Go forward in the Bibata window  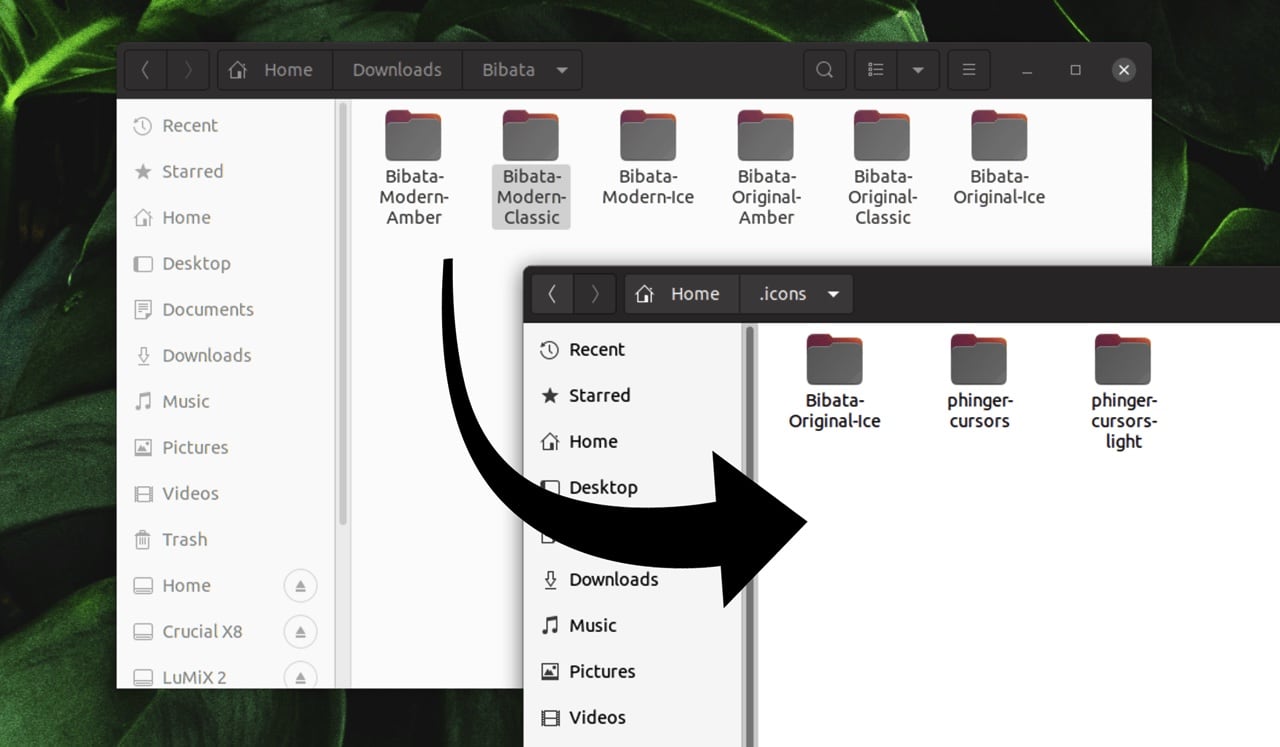(187, 70)
